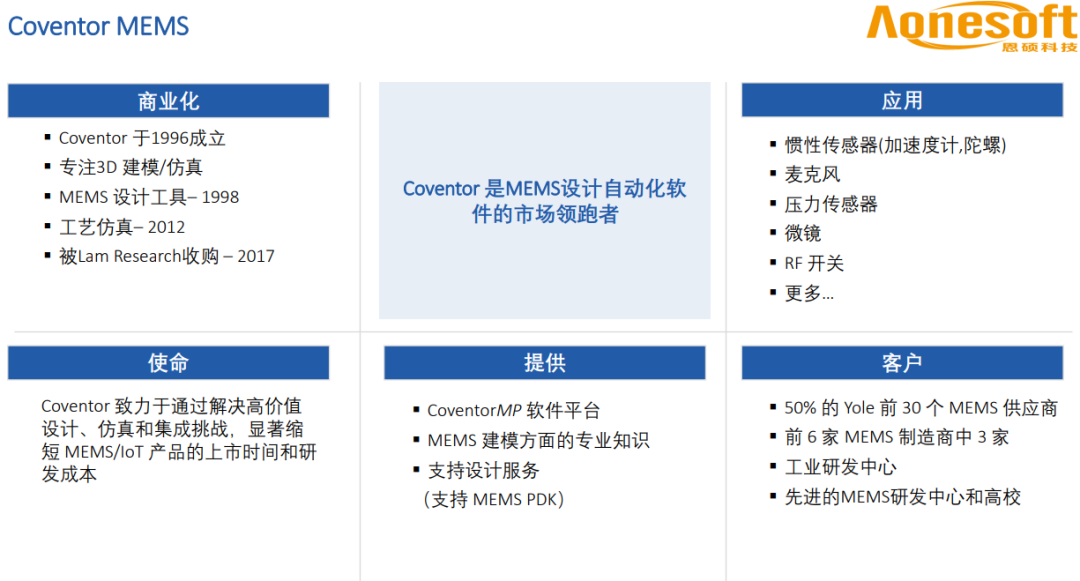Click the 客户 header box
1080x581 pixels.
902,363
